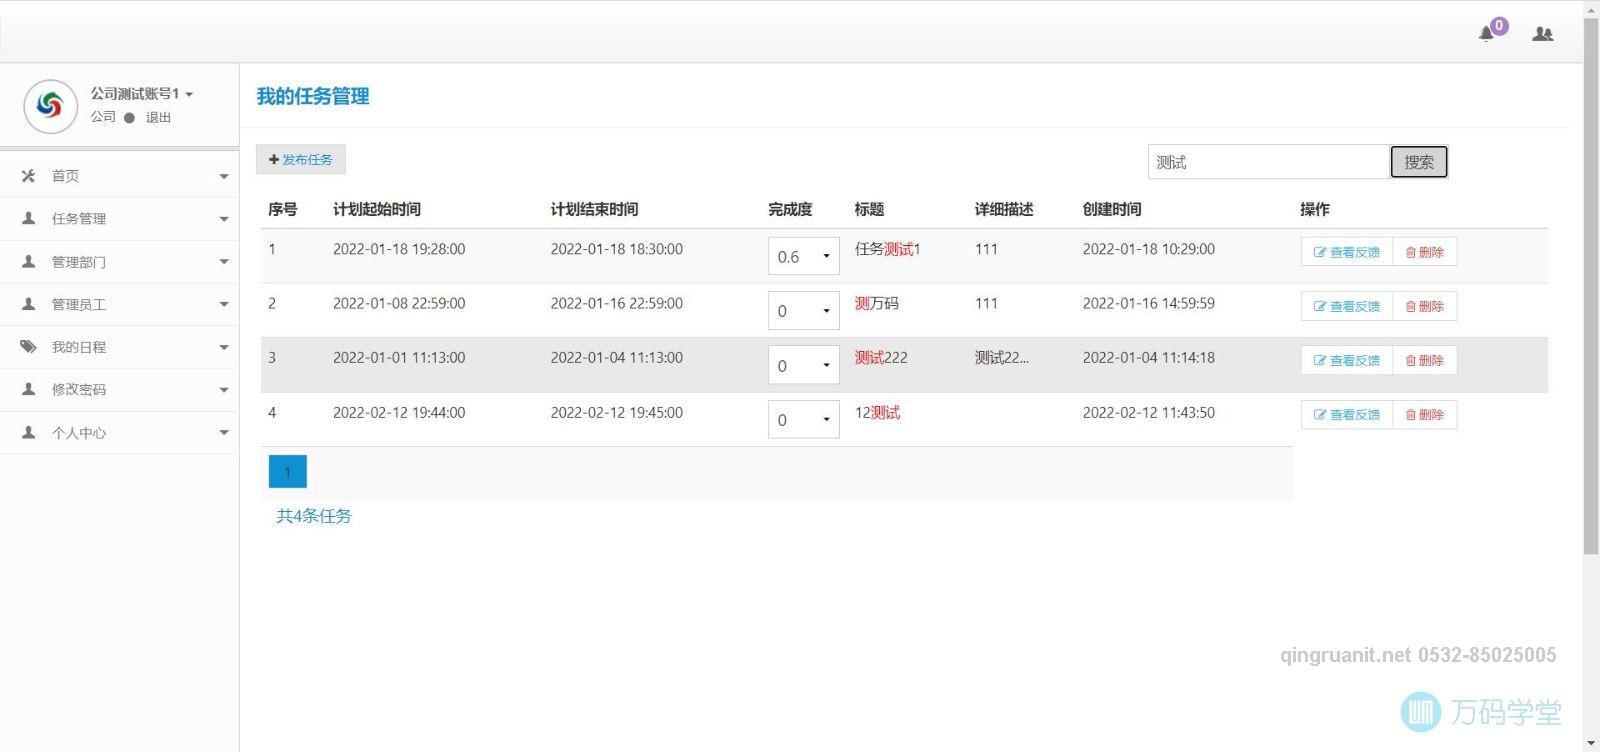
Task: Open the 首页 sidebar menu
Action: coord(120,176)
